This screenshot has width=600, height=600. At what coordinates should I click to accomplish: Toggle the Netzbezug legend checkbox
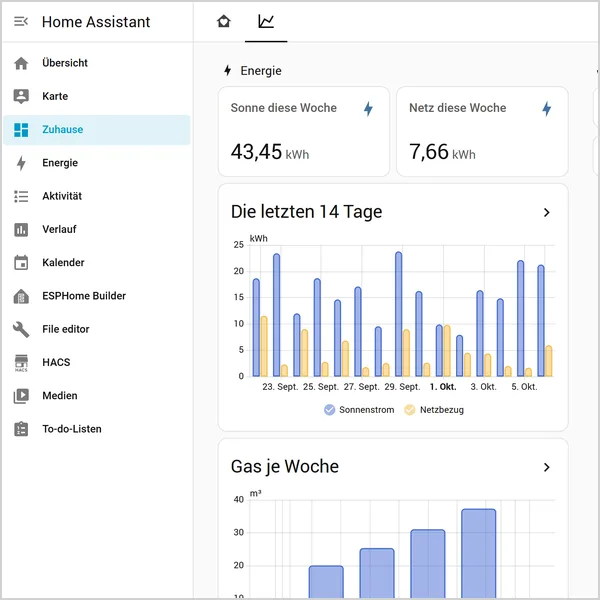(409, 410)
